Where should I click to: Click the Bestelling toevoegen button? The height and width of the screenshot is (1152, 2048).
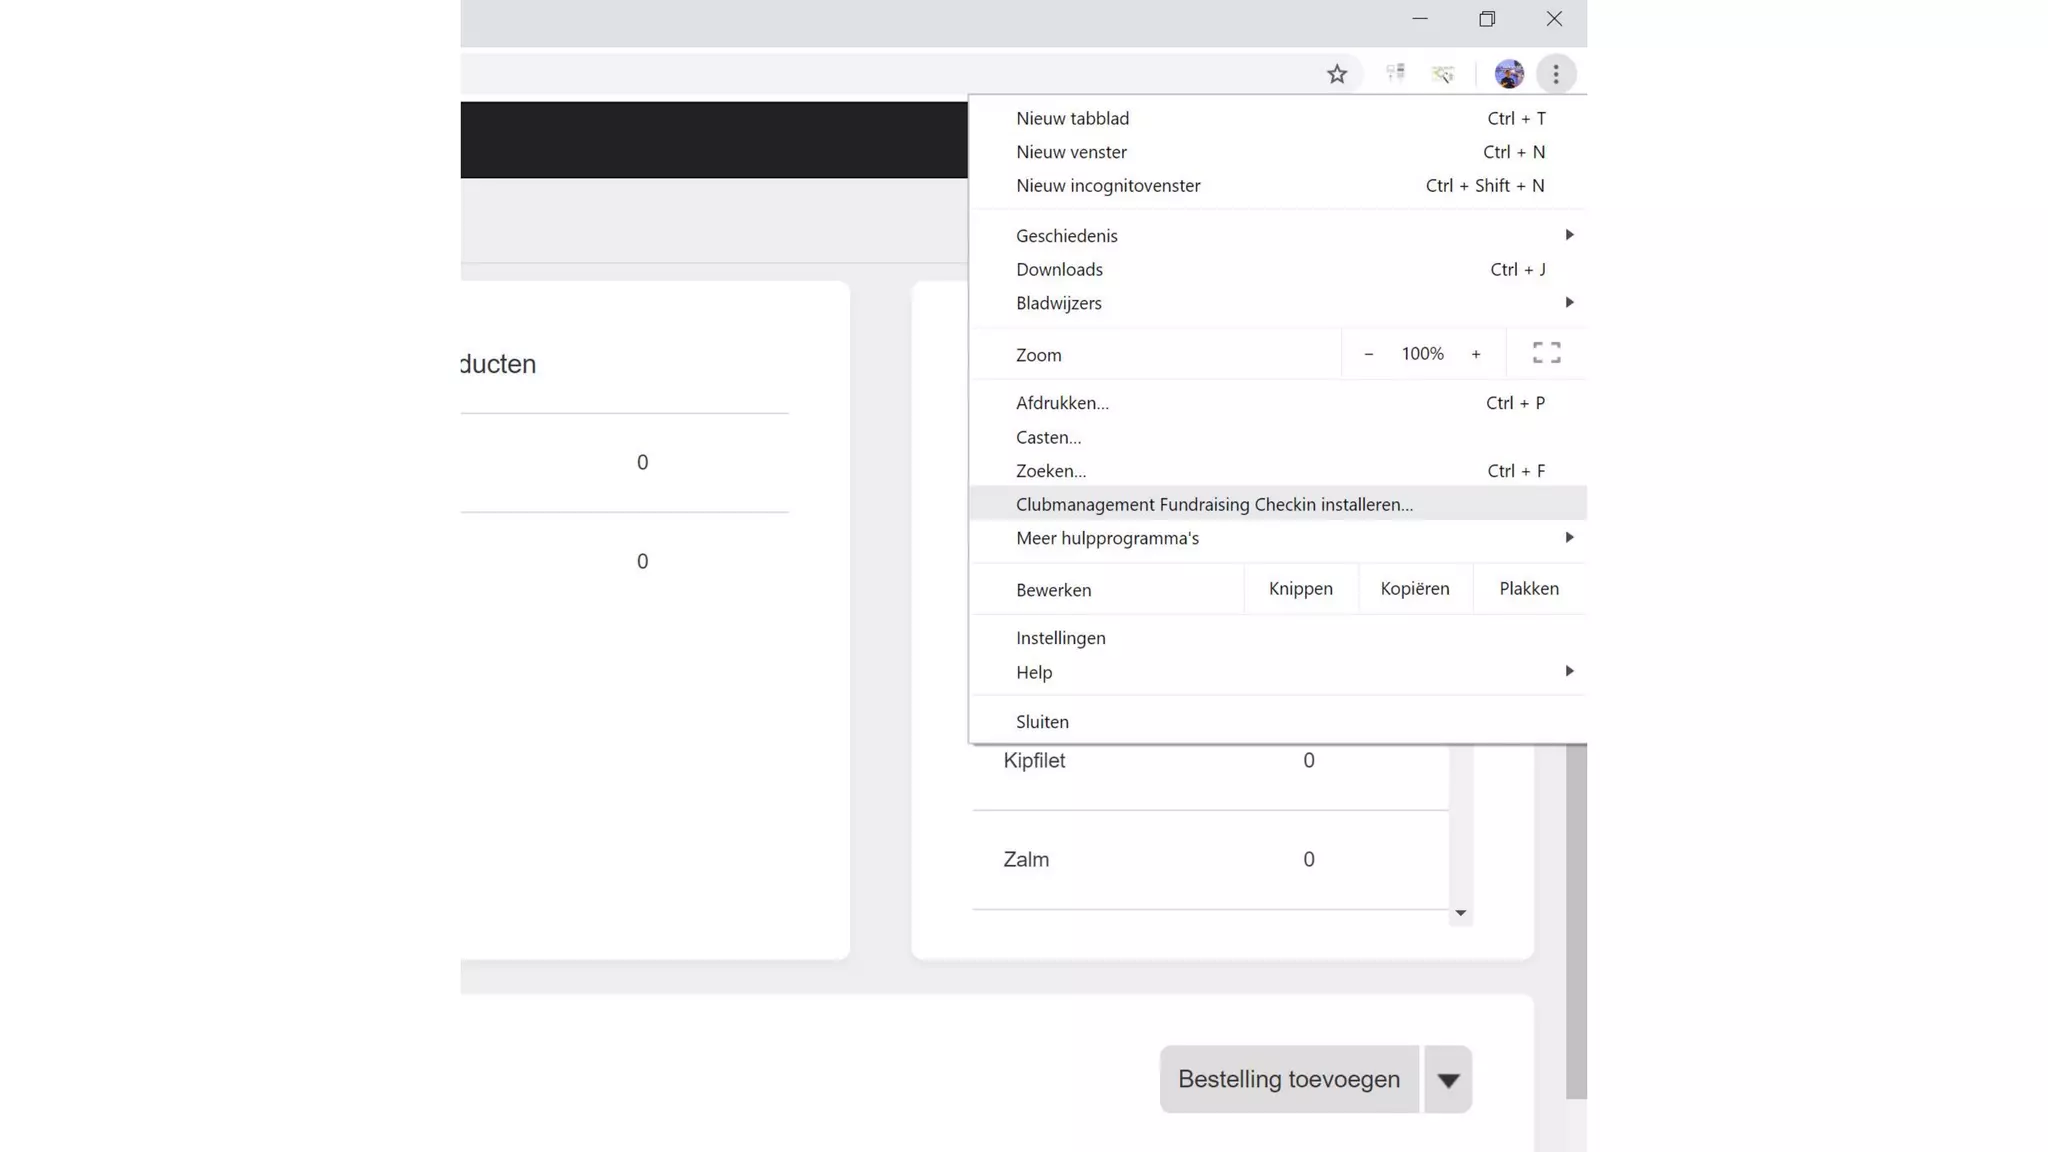point(1288,1080)
